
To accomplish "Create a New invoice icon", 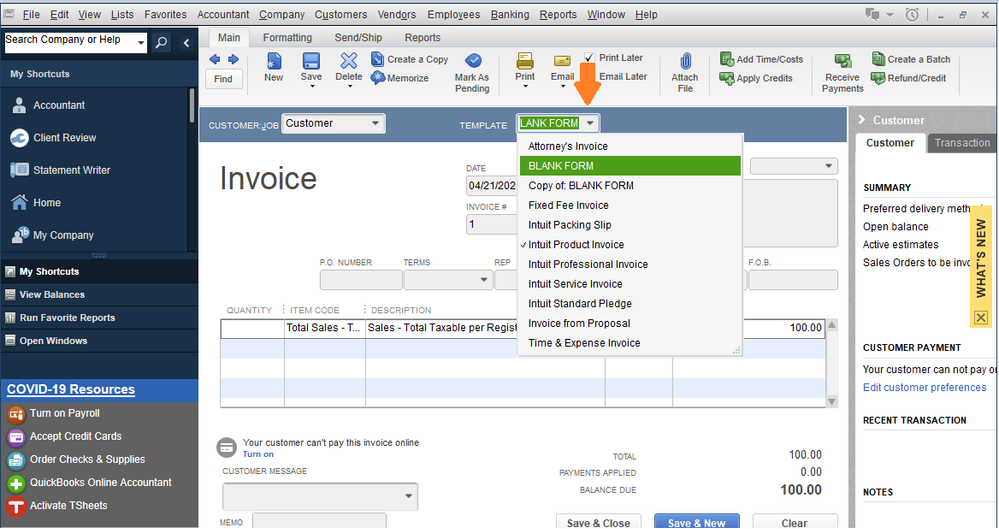I will click(x=273, y=61).
